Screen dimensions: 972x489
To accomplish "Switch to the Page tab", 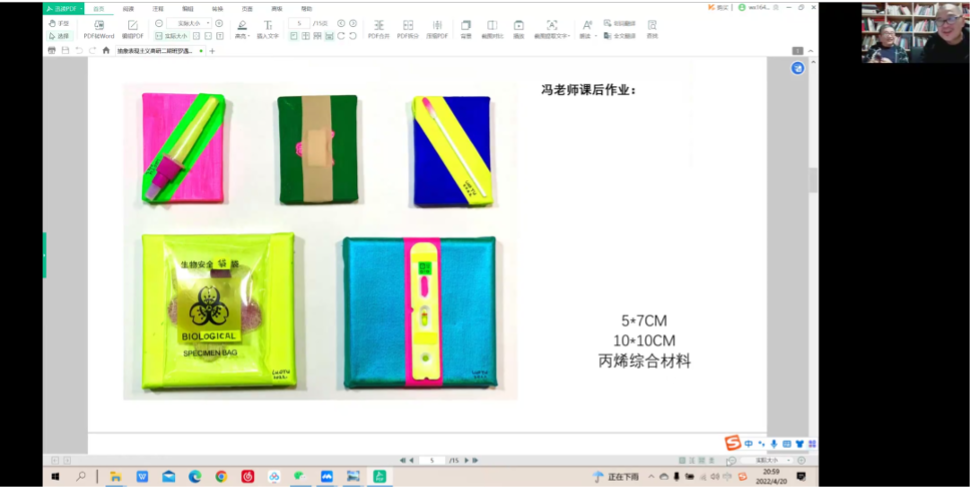I will pyautogui.click(x=247, y=9).
